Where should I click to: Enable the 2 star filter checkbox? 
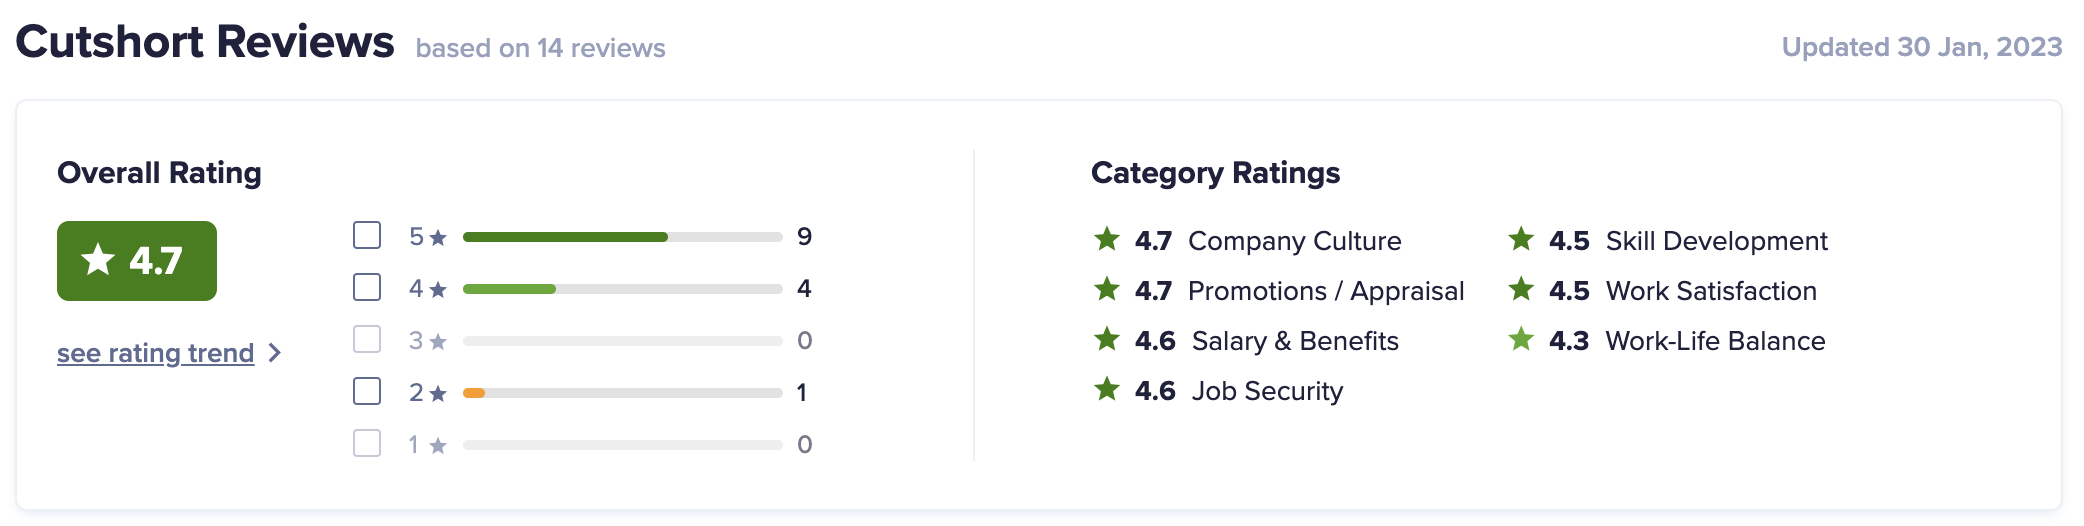[367, 391]
